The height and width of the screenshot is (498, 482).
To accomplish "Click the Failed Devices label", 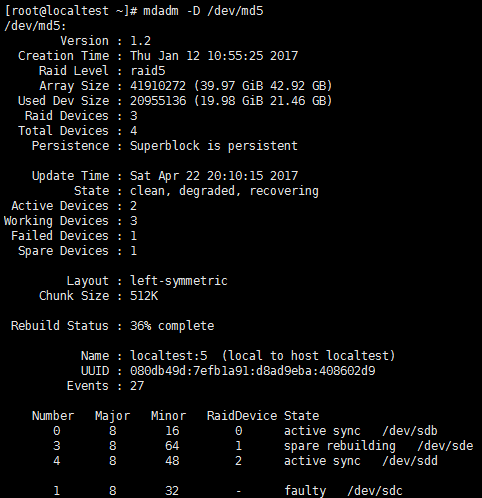I will click(x=60, y=236).
